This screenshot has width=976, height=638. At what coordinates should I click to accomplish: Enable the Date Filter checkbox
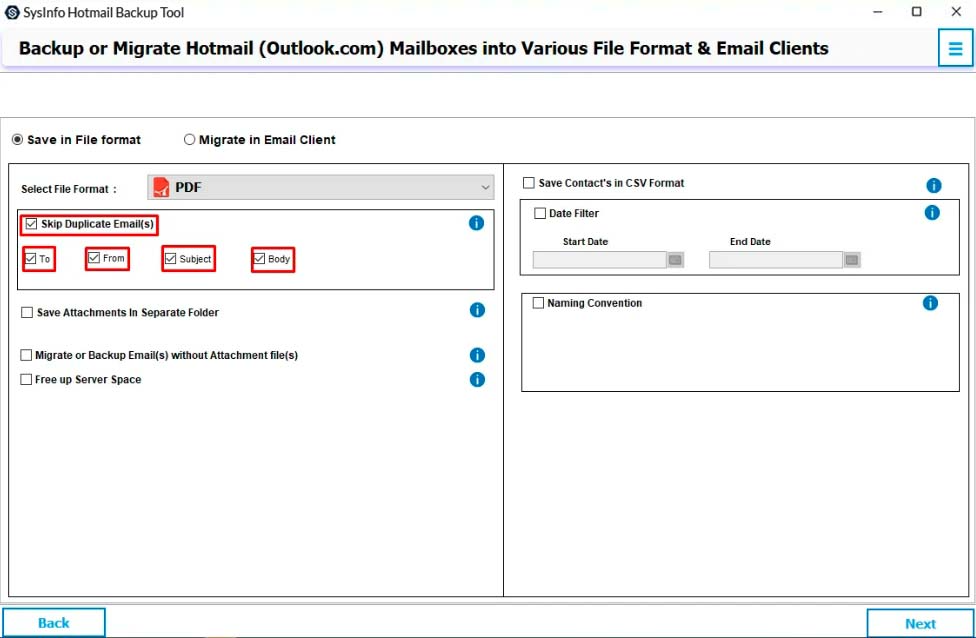[540, 213]
